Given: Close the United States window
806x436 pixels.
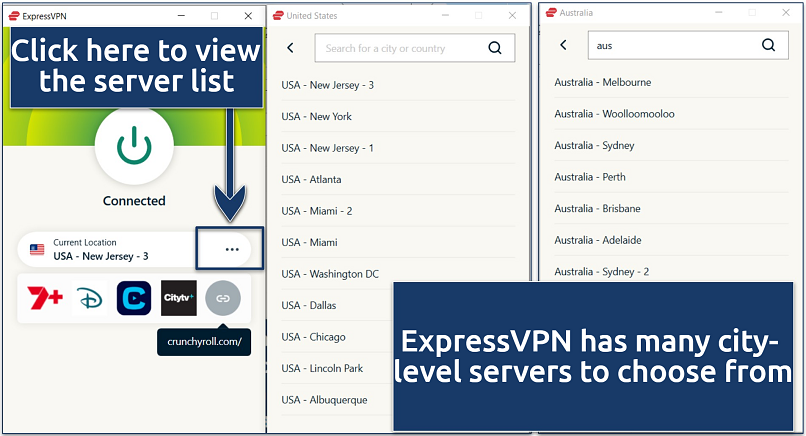Looking at the screenshot, I should (x=512, y=15).
